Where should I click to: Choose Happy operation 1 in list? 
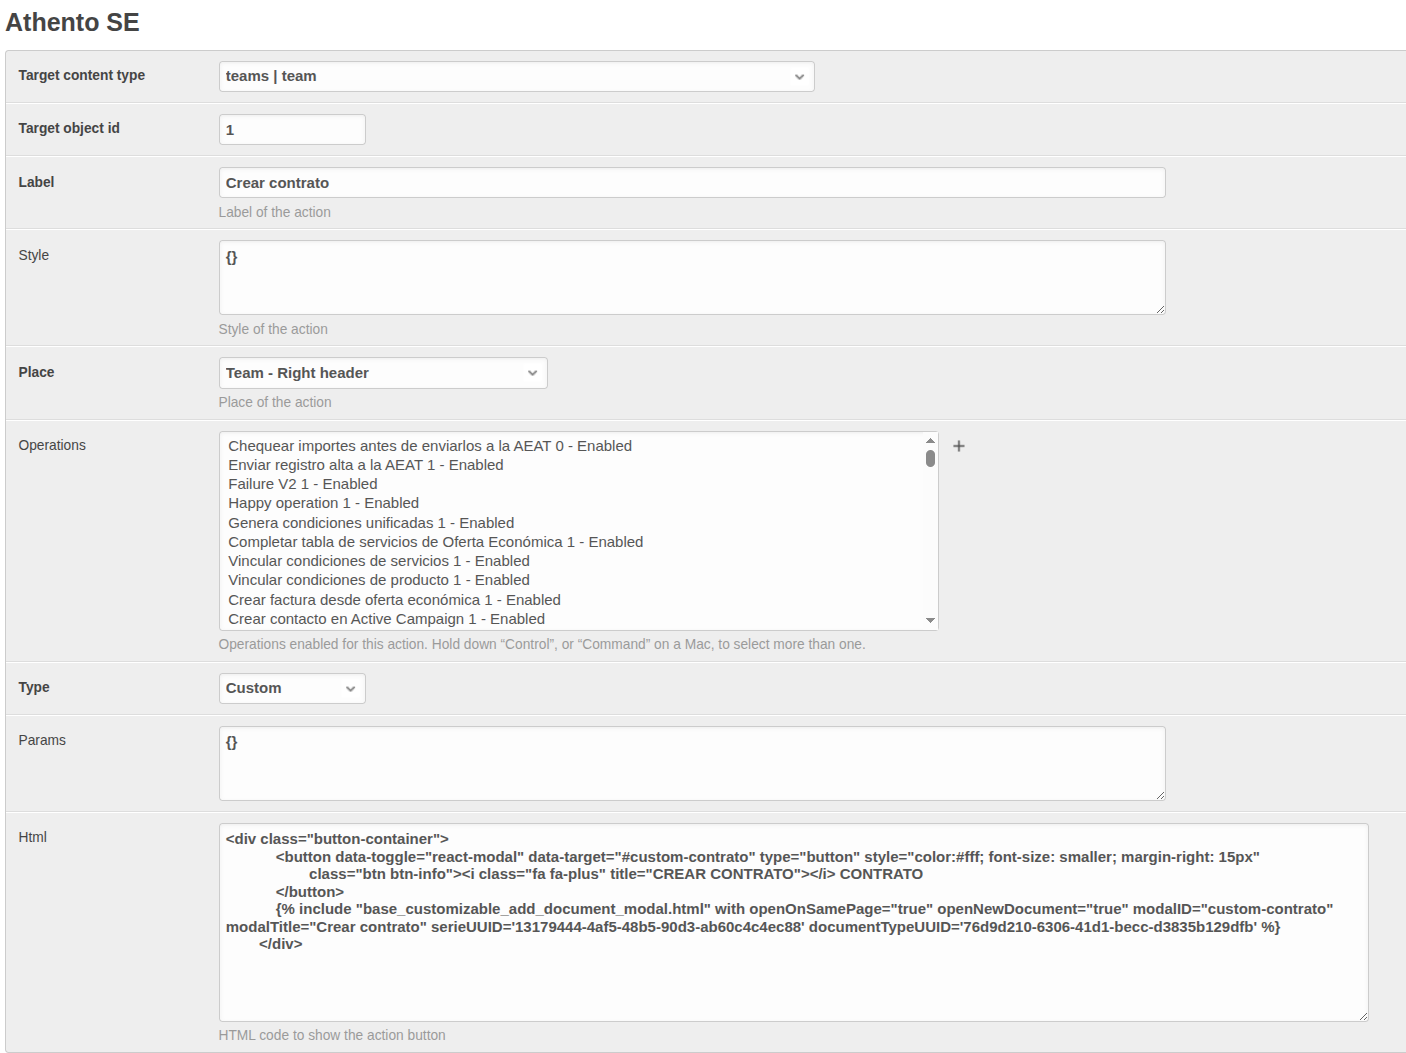[323, 503]
